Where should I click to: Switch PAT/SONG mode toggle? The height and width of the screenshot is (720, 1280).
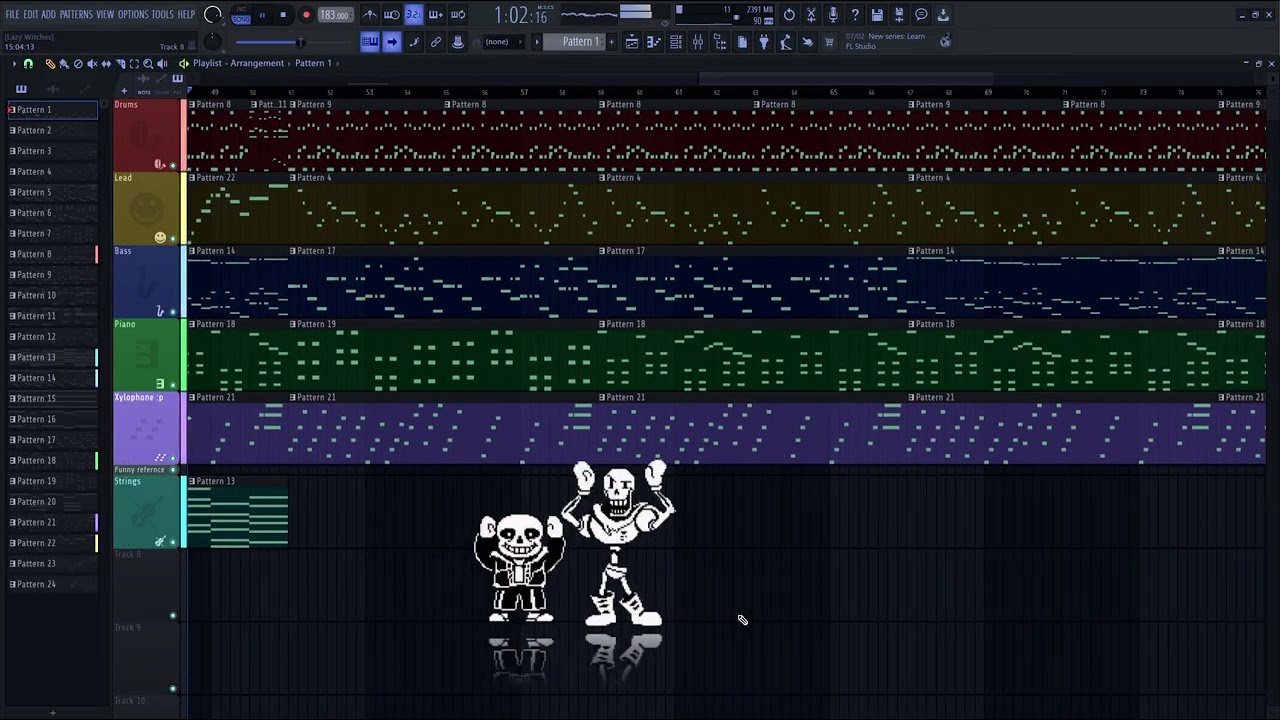(x=241, y=15)
